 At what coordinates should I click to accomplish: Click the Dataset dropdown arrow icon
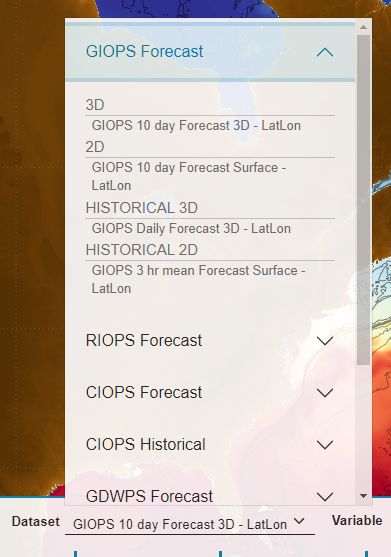299,521
